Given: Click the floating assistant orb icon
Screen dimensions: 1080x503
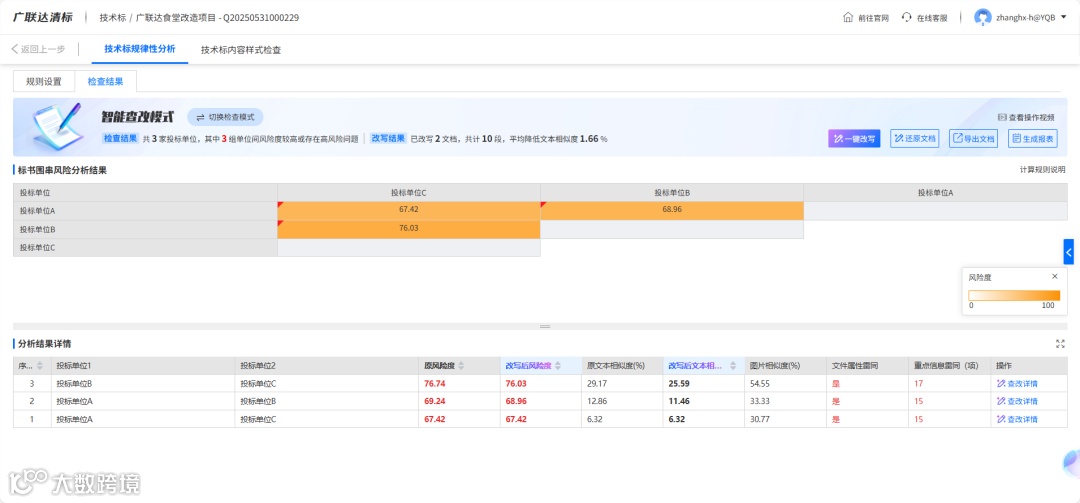Looking at the screenshot, I should 1072,463.
